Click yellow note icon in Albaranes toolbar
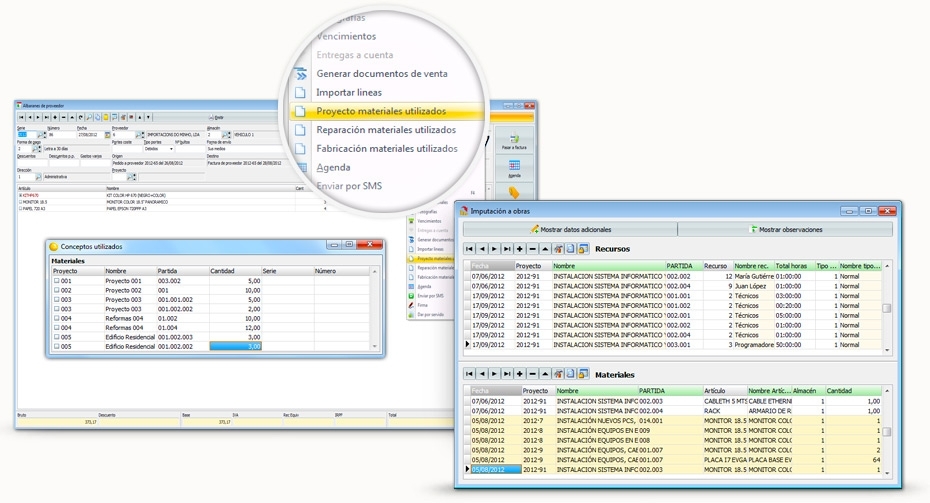 (106, 117)
